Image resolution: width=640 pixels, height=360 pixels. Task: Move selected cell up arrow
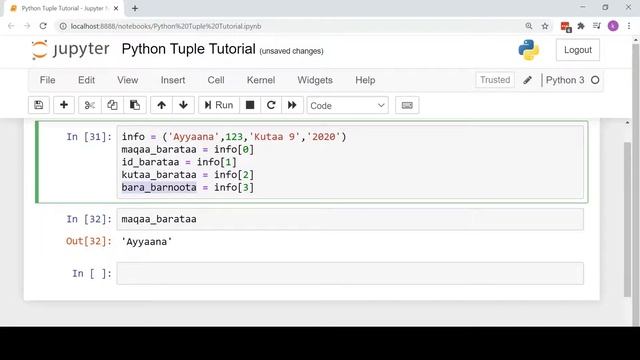[x=161, y=105]
